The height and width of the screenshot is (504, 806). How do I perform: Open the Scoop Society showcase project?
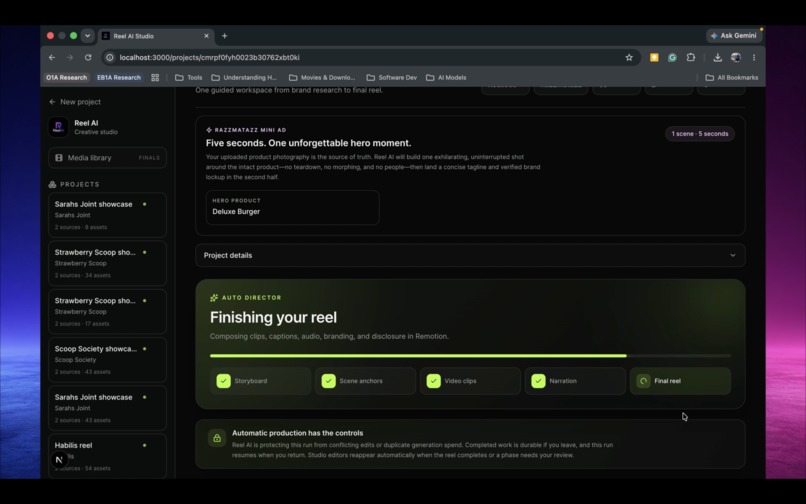[x=107, y=359]
